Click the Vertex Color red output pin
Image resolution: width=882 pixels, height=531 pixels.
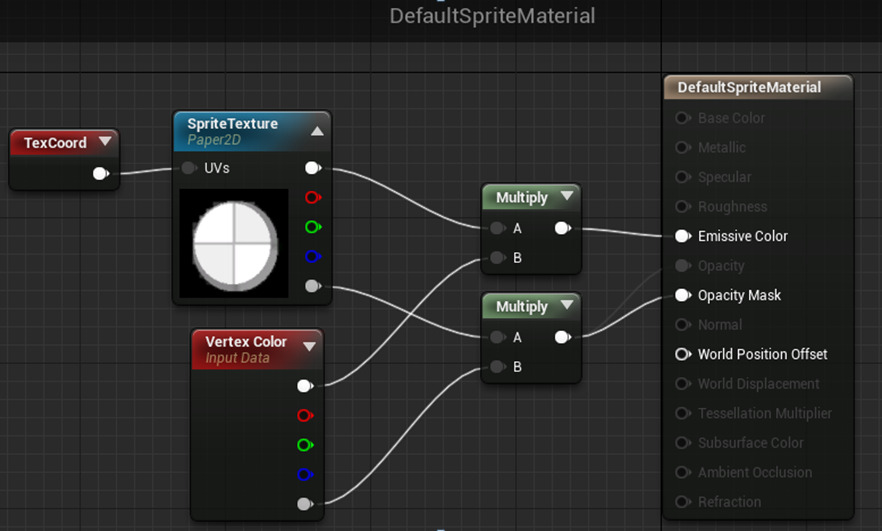pyautogui.click(x=305, y=415)
